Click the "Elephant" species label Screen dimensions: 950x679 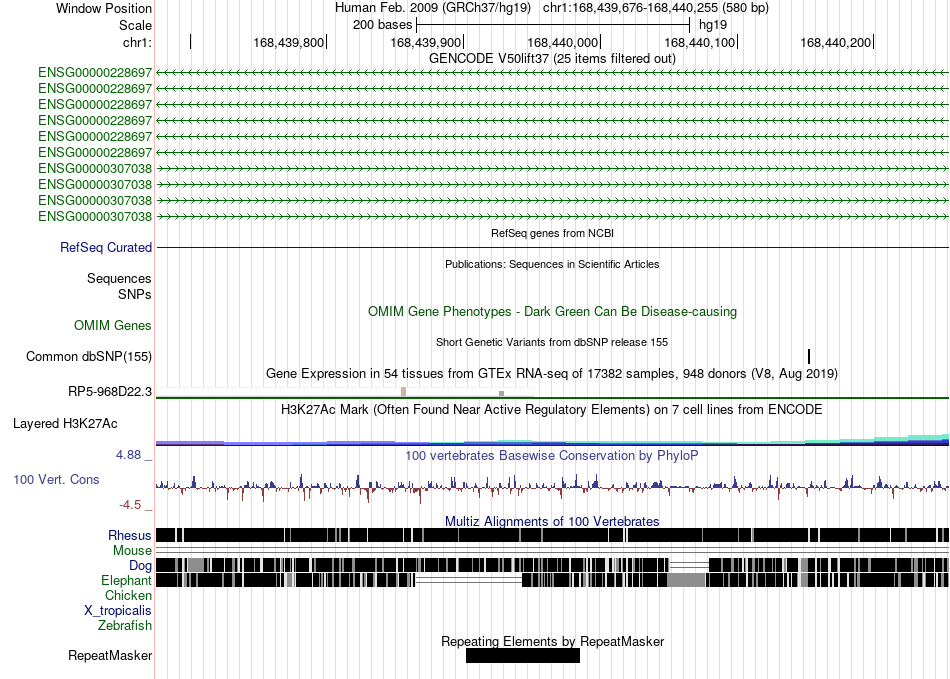(x=126, y=580)
